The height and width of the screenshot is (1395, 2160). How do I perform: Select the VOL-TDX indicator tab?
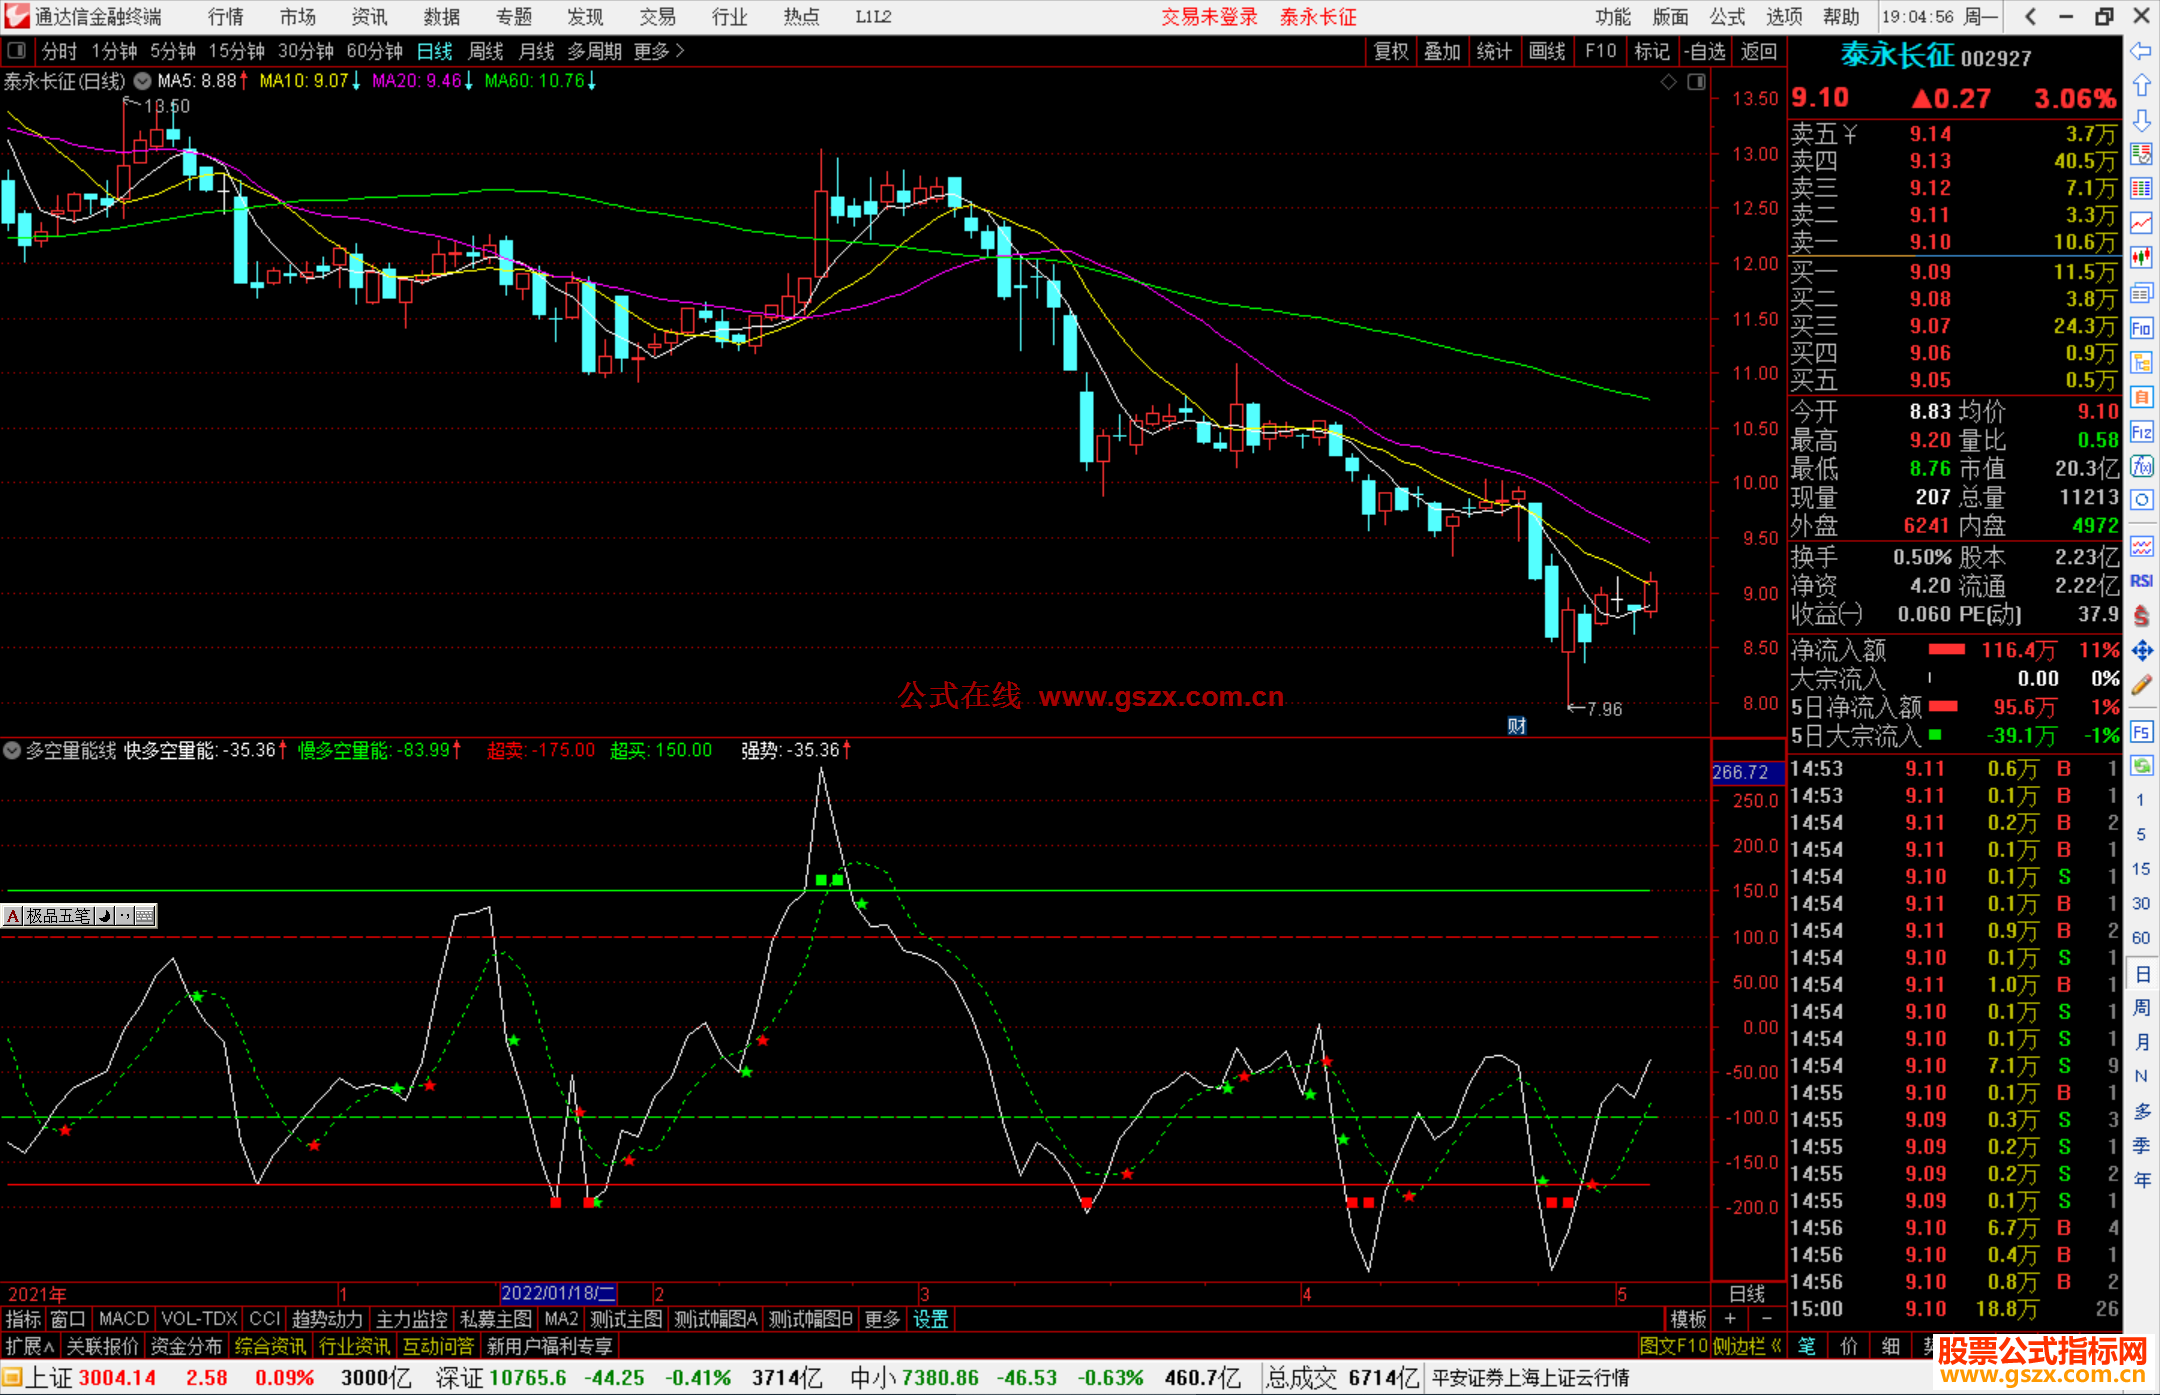click(x=200, y=1319)
